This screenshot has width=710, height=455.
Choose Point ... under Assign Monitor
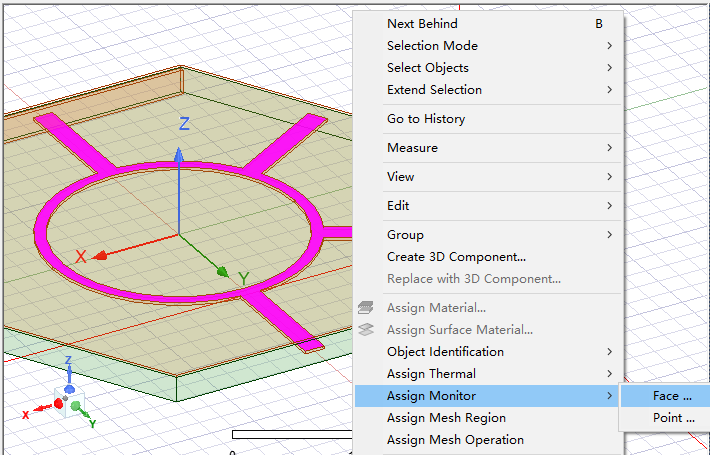pos(673,418)
